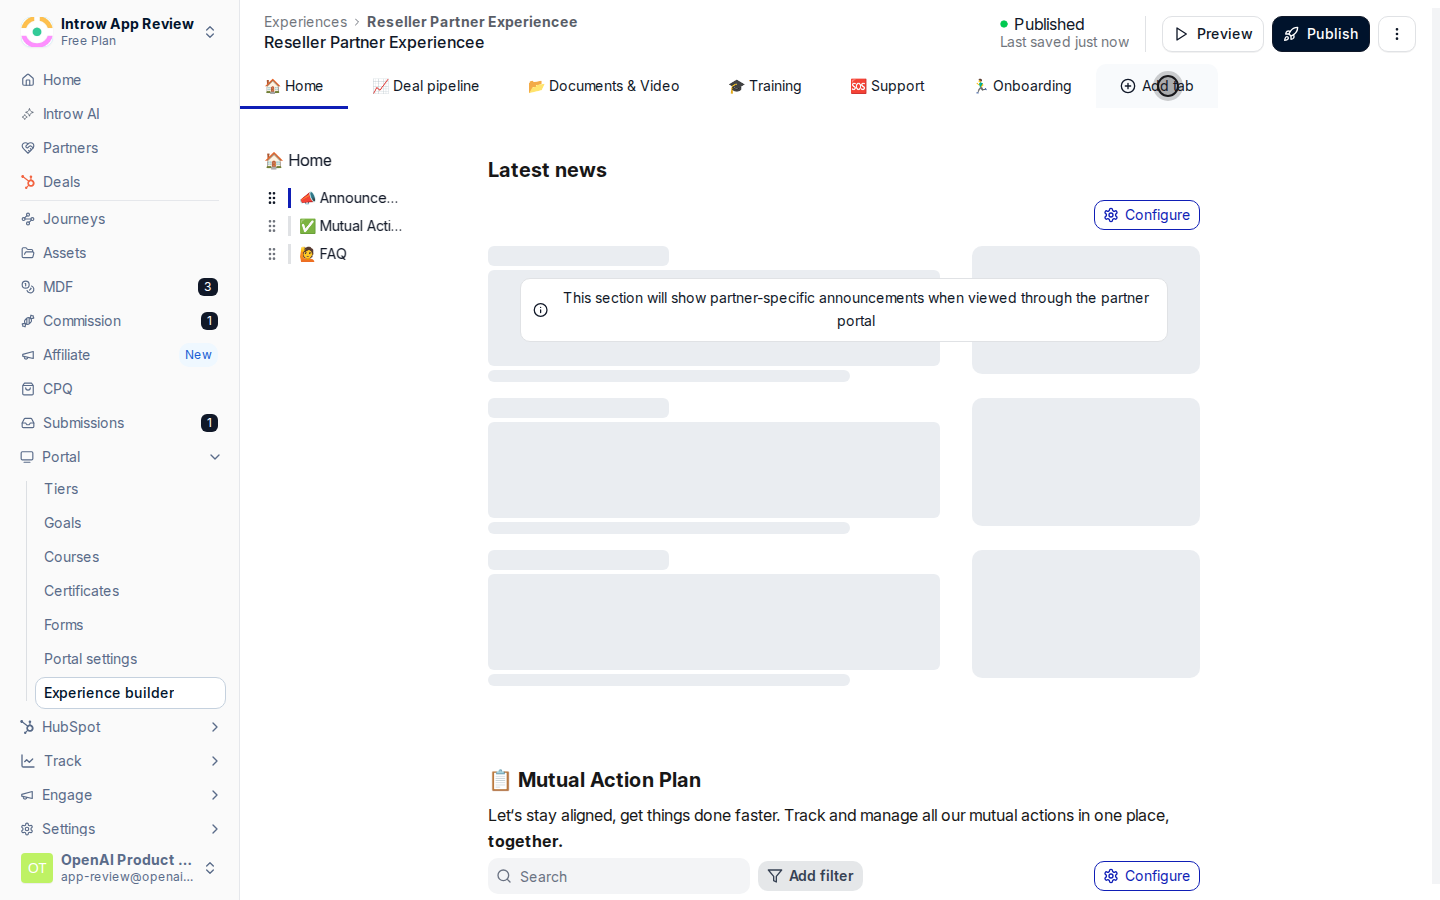Click the Assets folder icon
Screen dimensions: 1440x900
pos(28,253)
